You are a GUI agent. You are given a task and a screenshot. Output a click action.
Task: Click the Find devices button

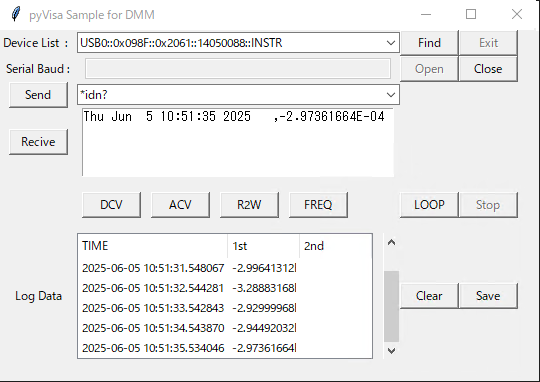[x=429, y=43]
